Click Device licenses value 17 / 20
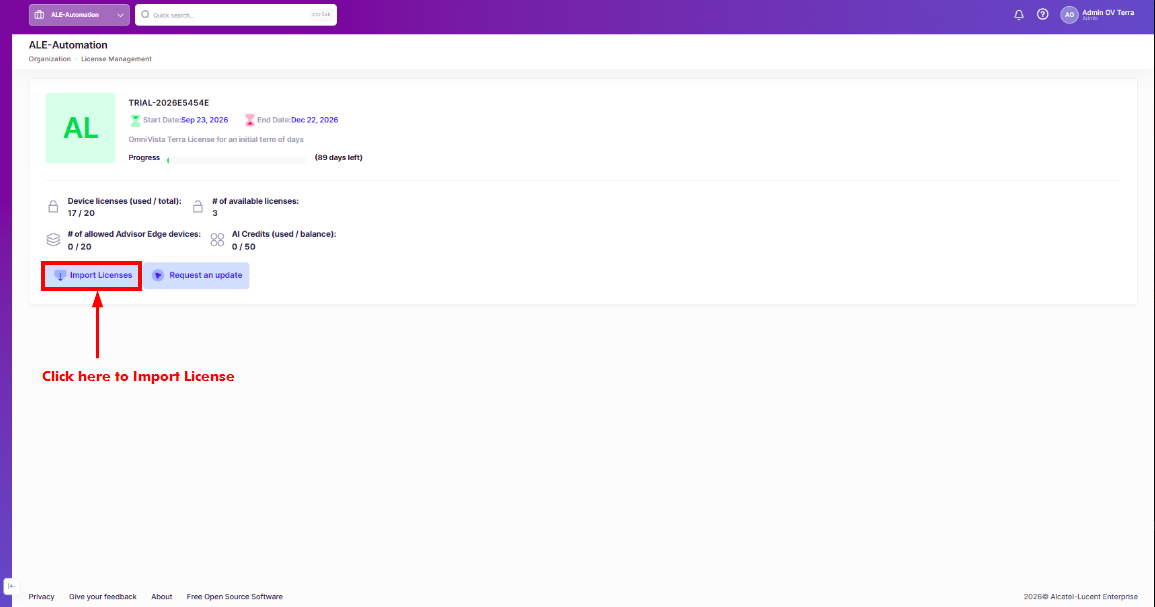Screen dimensions: 1155x607 [81, 214]
